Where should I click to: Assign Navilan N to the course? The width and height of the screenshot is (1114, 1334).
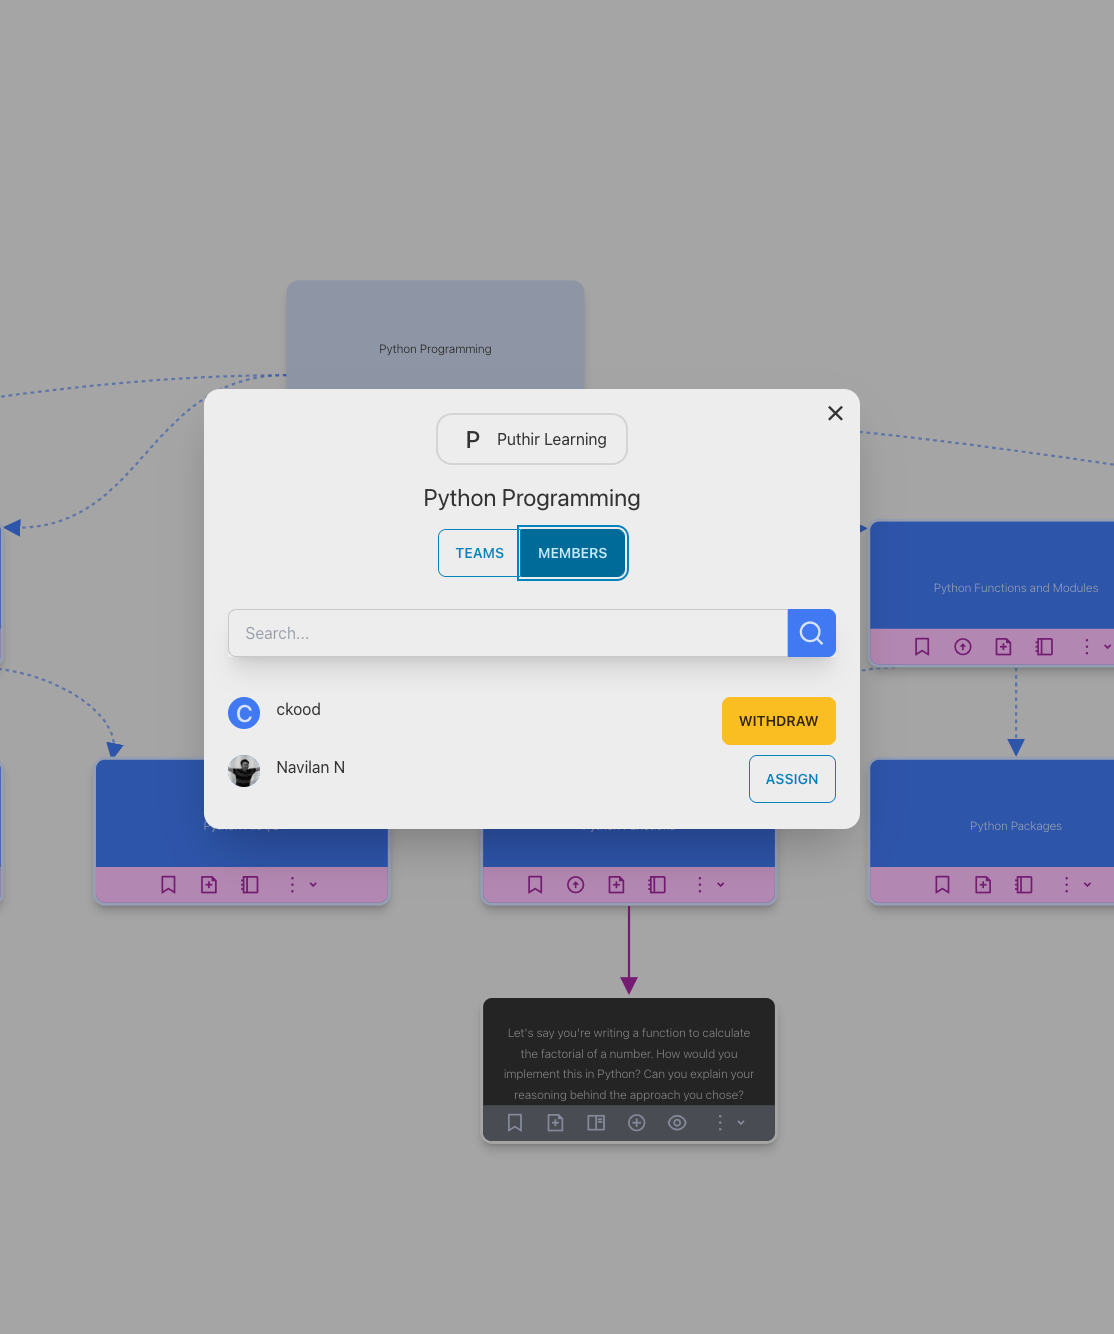tap(791, 779)
